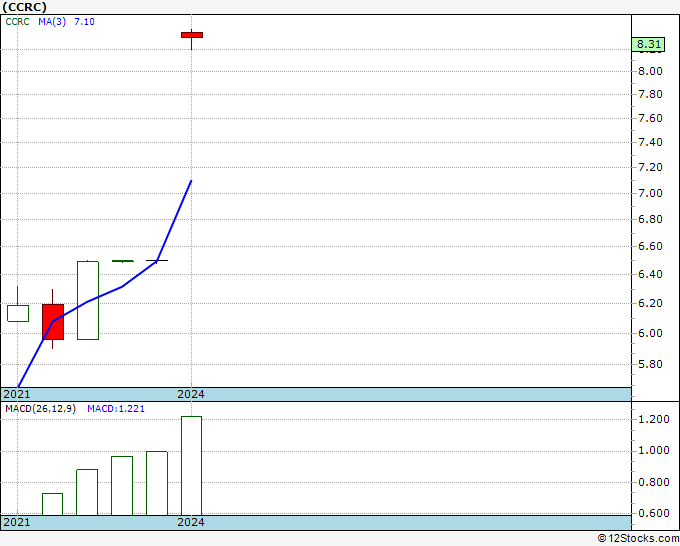Click the 2024 label on price chart axis
The height and width of the screenshot is (546, 680).
coord(191,394)
